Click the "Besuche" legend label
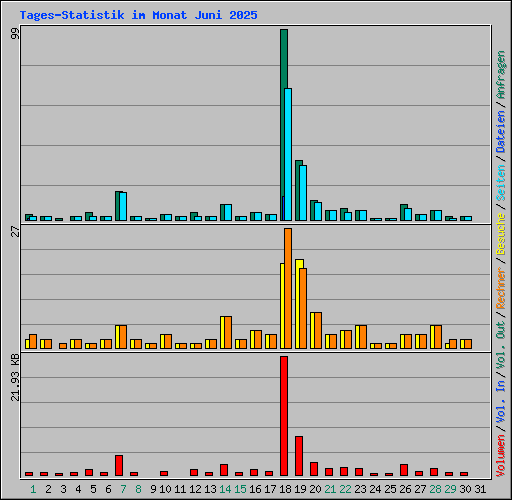This screenshot has width=512, height=500. click(x=501, y=234)
